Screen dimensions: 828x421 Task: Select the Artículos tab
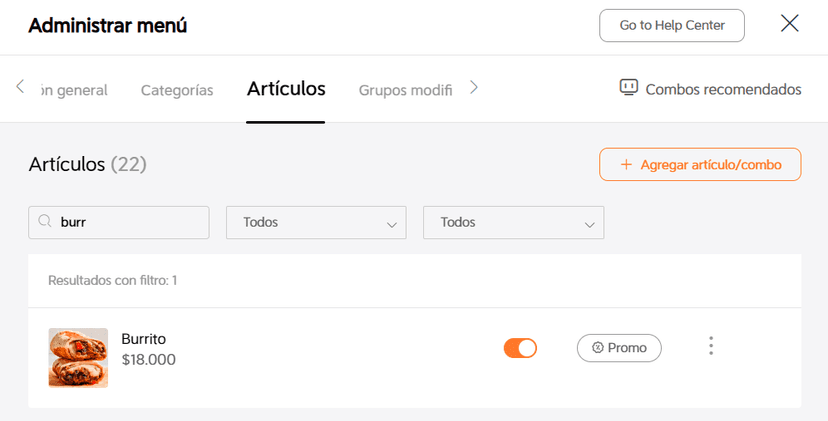pyautogui.click(x=286, y=89)
